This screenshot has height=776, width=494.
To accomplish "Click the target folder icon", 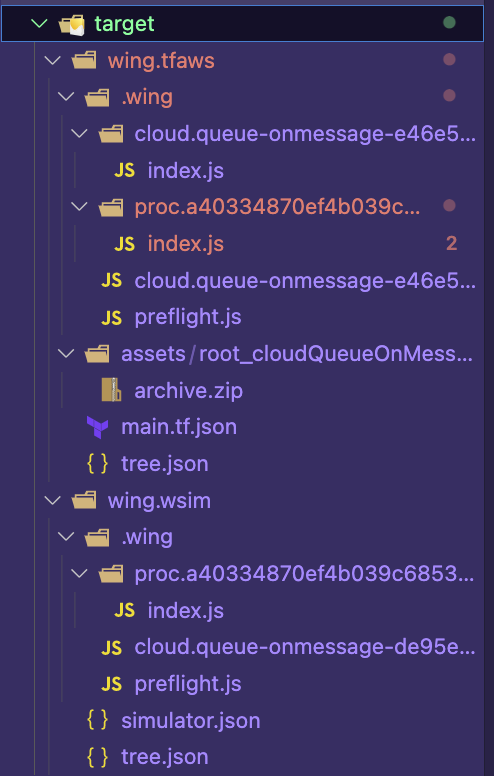I will (x=73, y=24).
